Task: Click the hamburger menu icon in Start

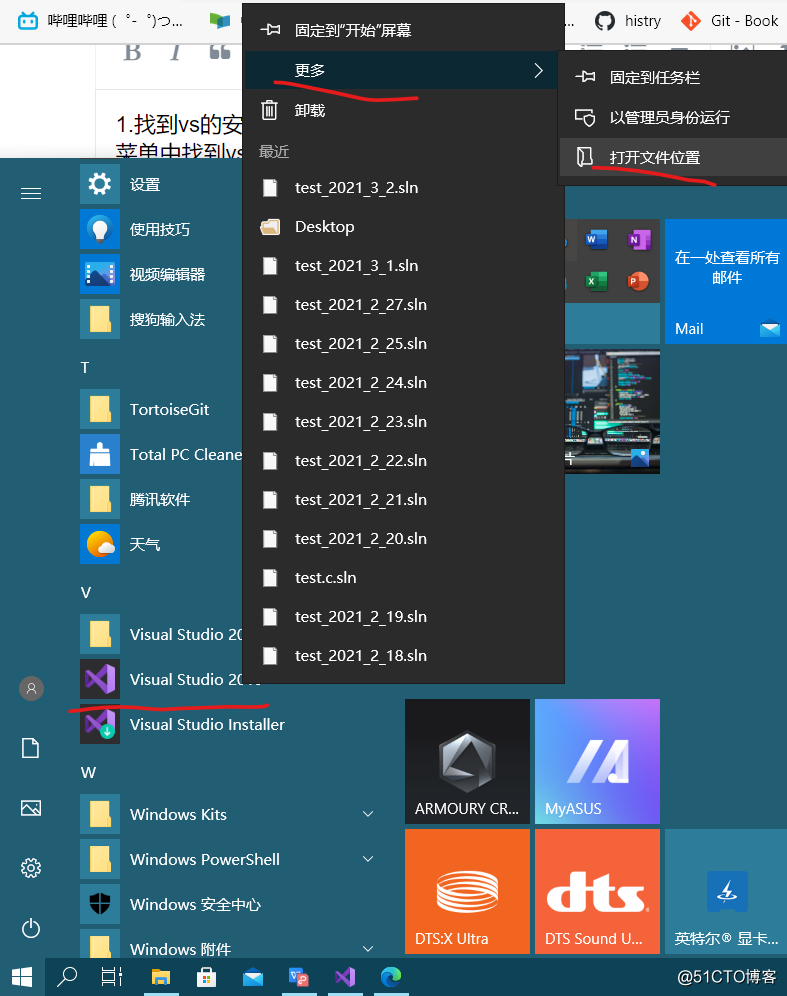Action: pos(30,193)
